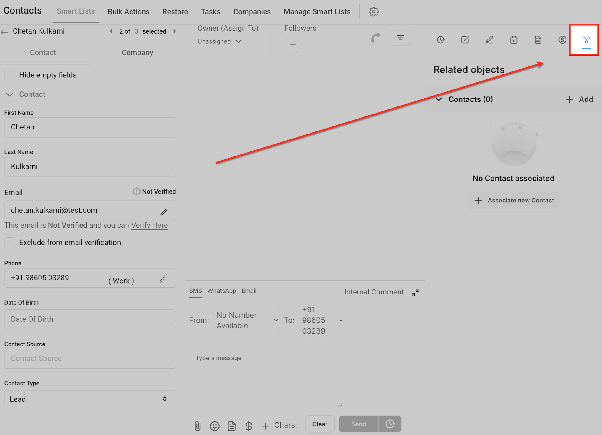Add a follower with the Followers button

click(293, 44)
